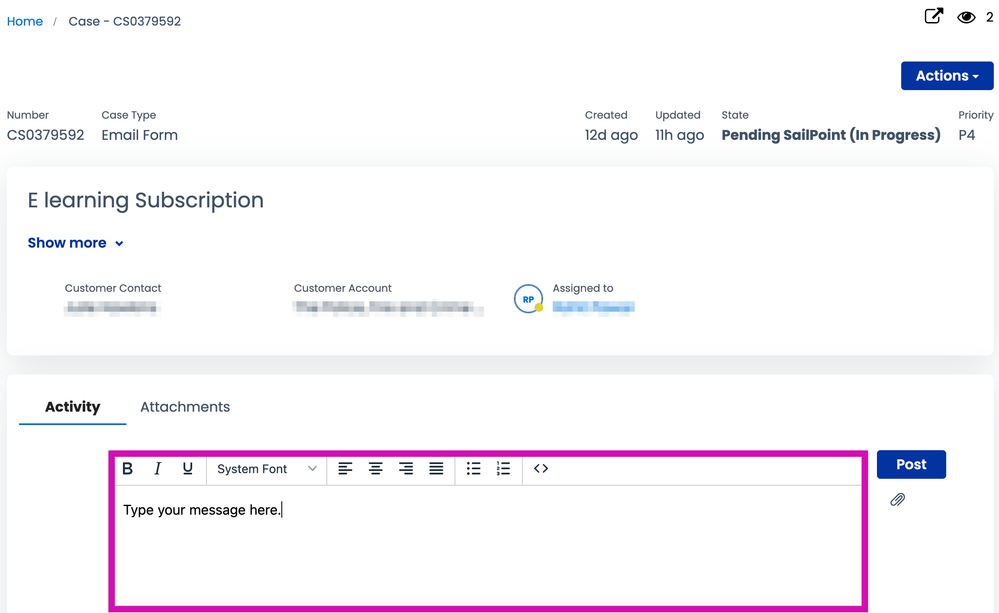Viewport: 999px width, 613px height.
Task: Select the Activity tab
Action: click(x=72, y=407)
